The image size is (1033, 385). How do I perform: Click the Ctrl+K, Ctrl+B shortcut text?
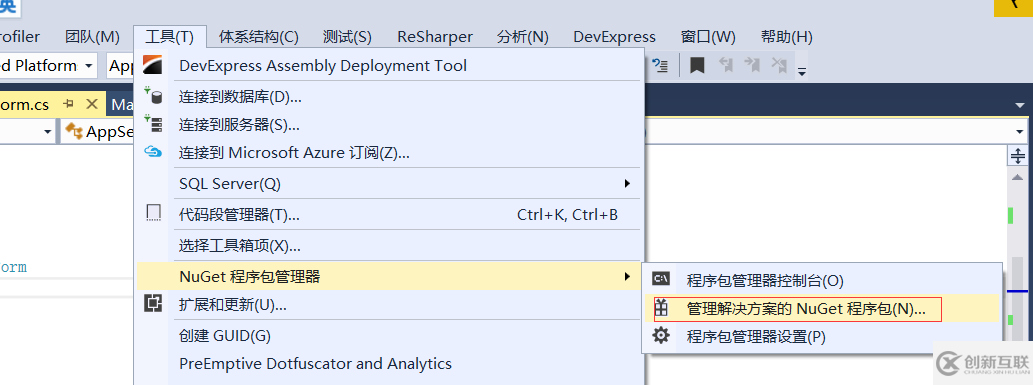(x=567, y=214)
